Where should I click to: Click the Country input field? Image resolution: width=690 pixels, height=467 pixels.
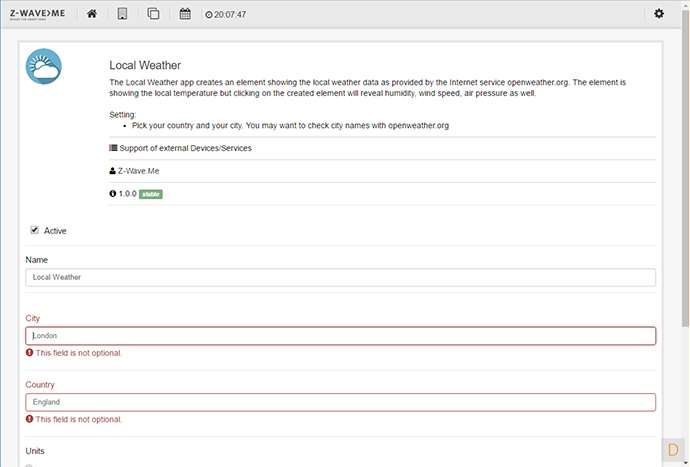tap(340, 402)
